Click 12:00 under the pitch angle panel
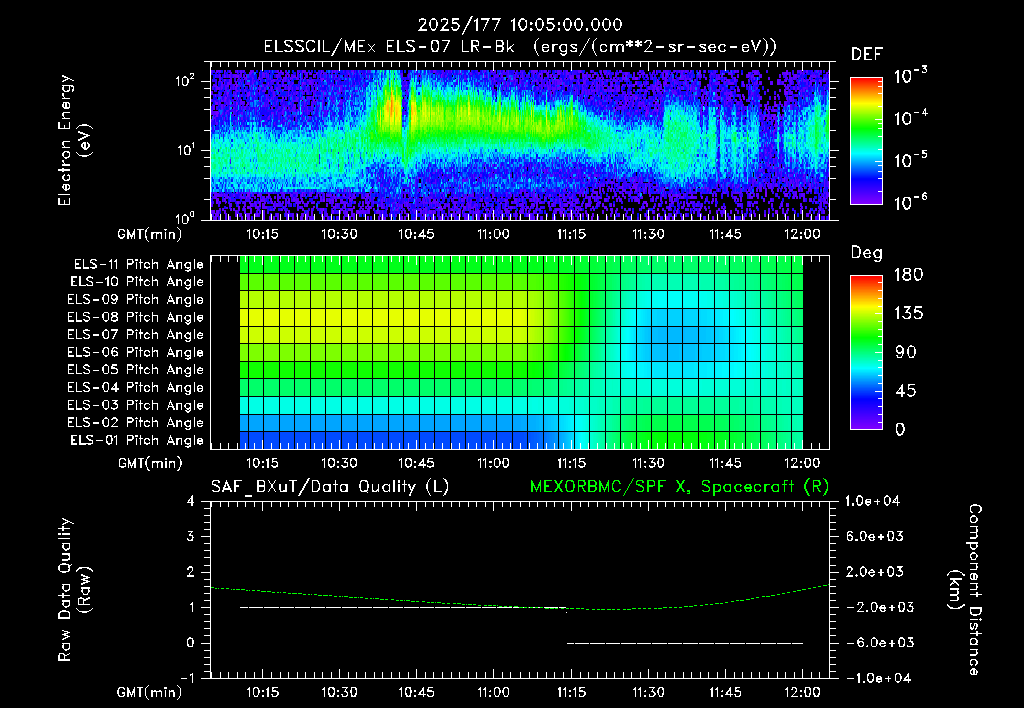 pos(802,463)
